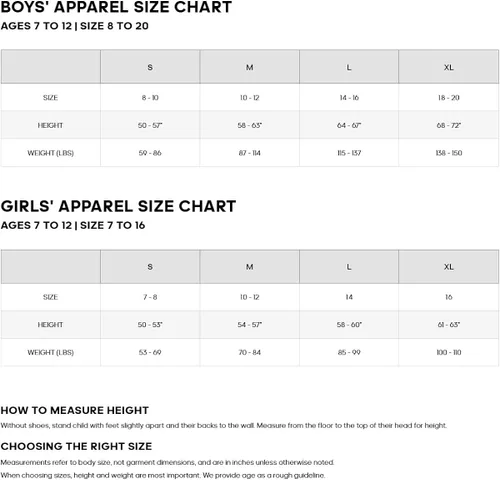The height and width of the screenshot is (480, 500).
Task: Click boys' XL height 68 - 72 inches
Action: click(x=449, y=125)
